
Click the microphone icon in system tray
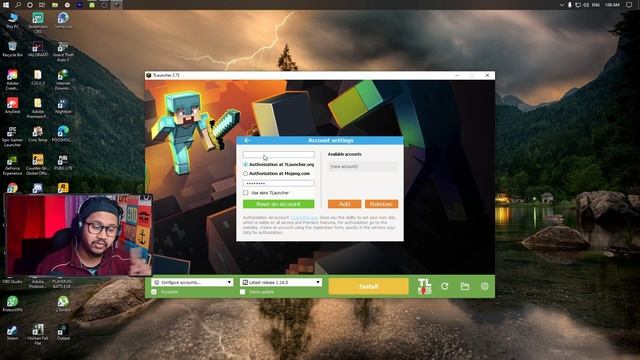coord(570,5)
